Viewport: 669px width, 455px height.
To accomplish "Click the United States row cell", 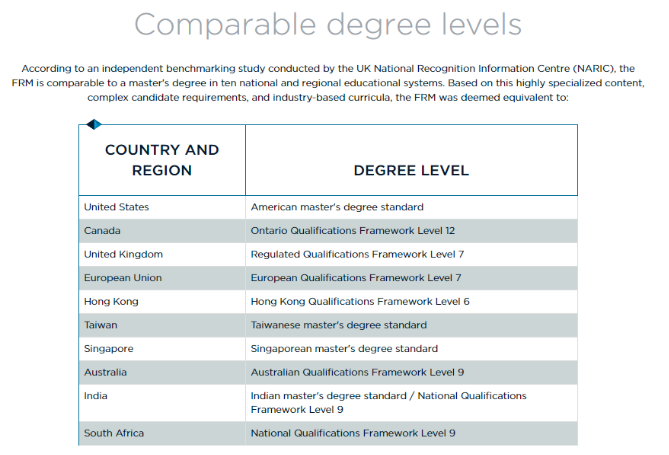I will 117,207.
